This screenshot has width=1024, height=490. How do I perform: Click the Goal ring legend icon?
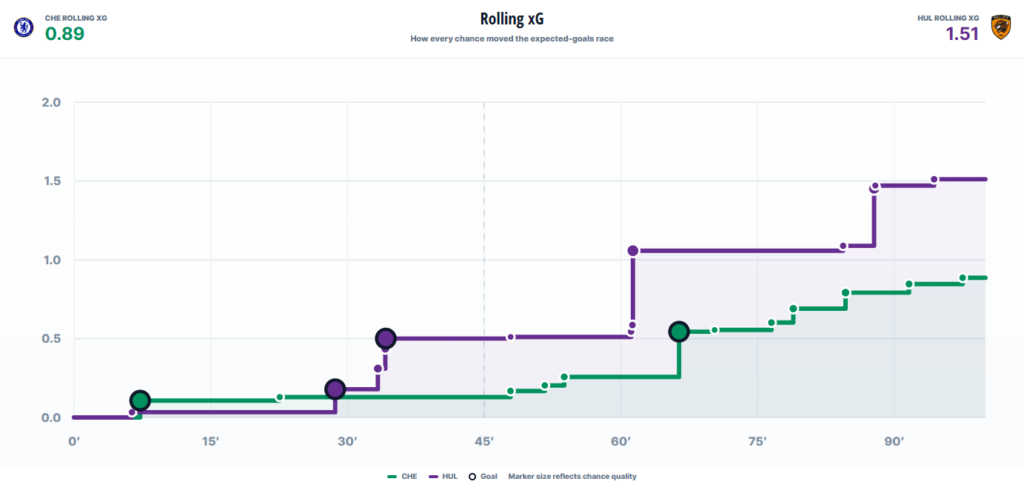pyautogui.click(x=473, y=476)
